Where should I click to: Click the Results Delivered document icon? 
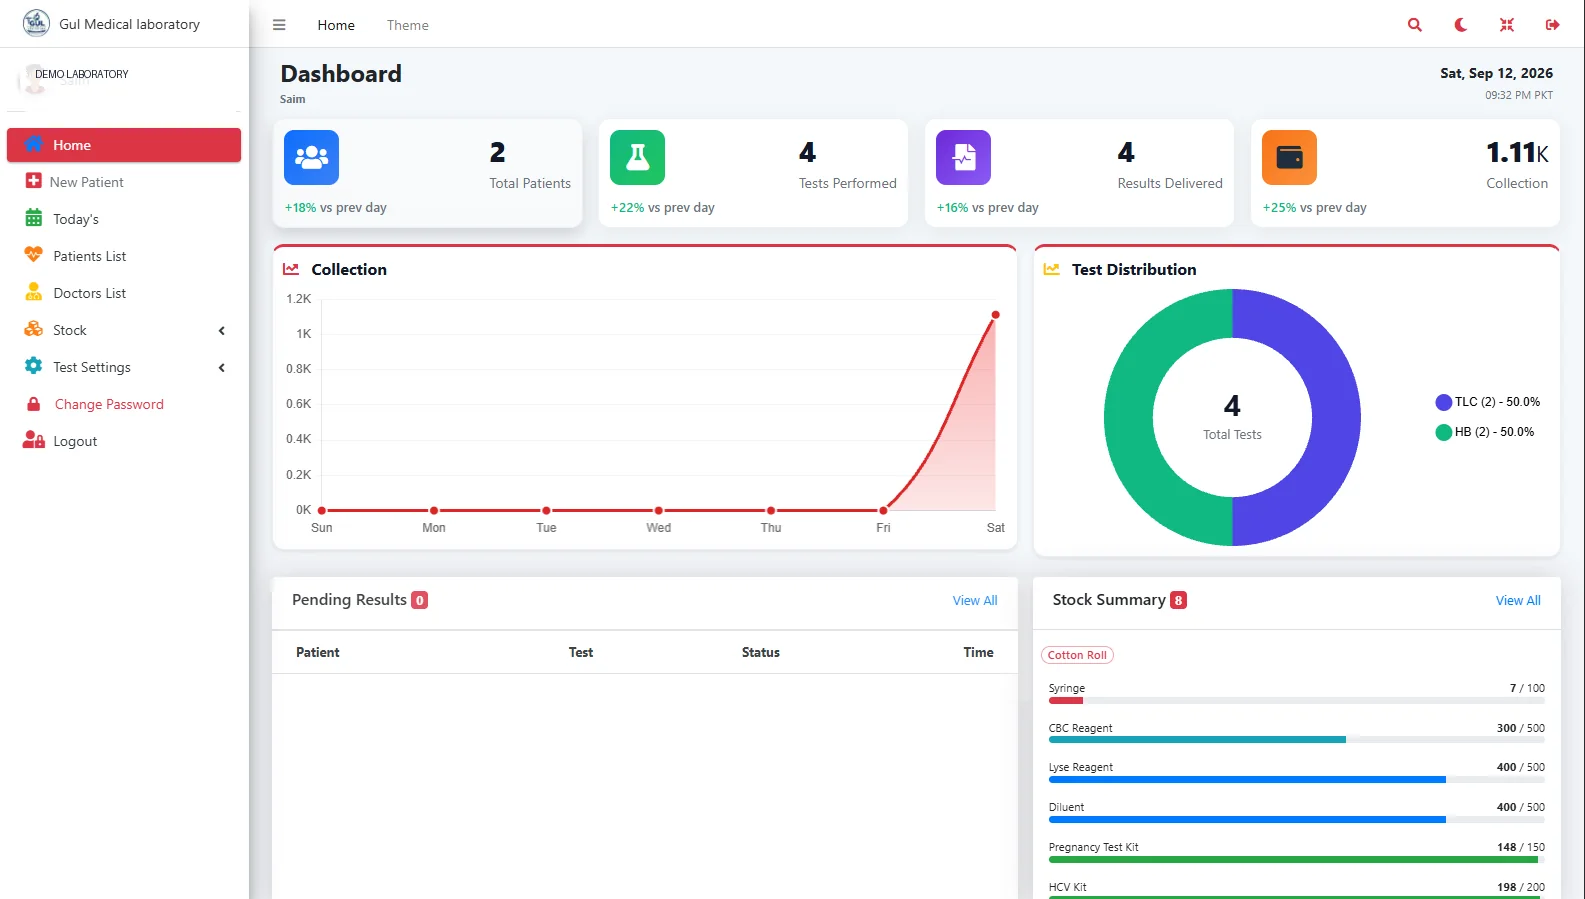[963, 157]
